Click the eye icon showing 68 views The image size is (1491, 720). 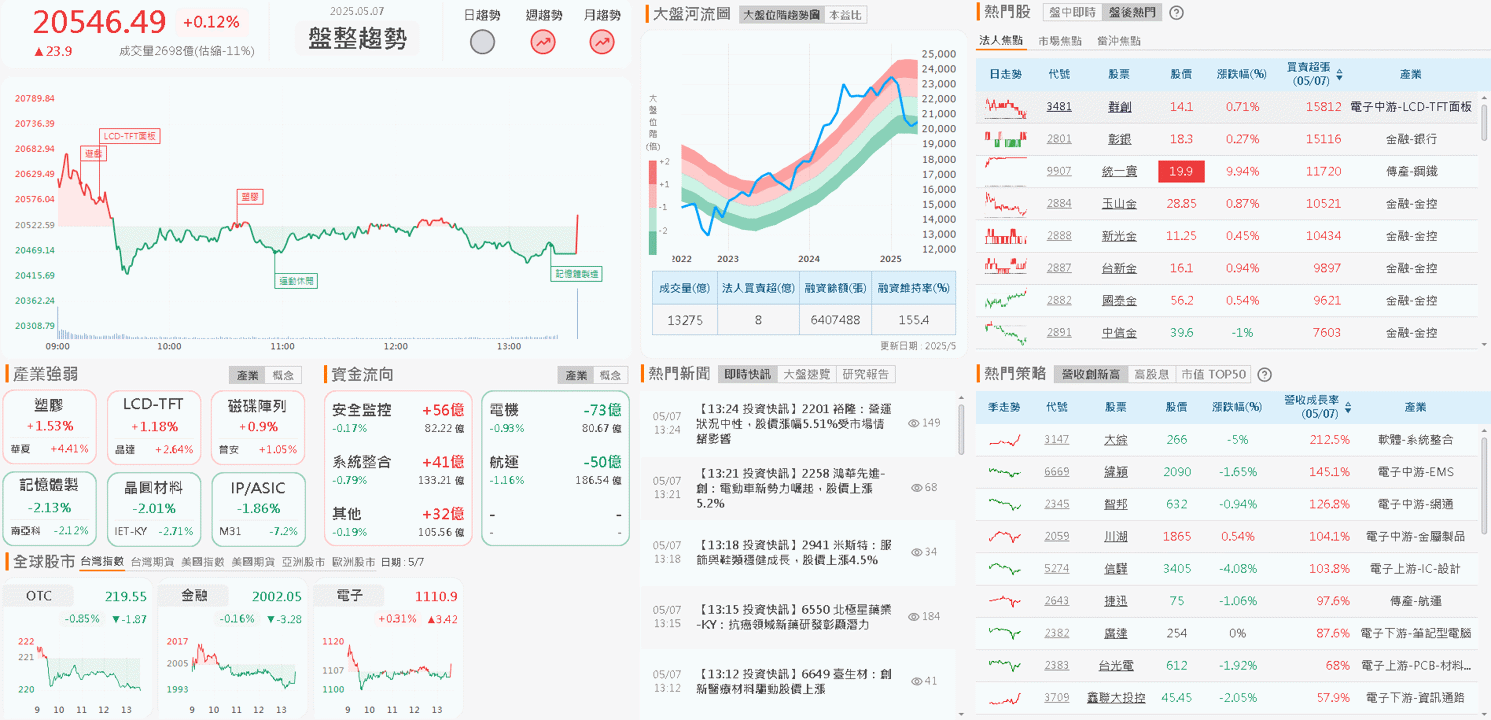(x=917, y=488)
